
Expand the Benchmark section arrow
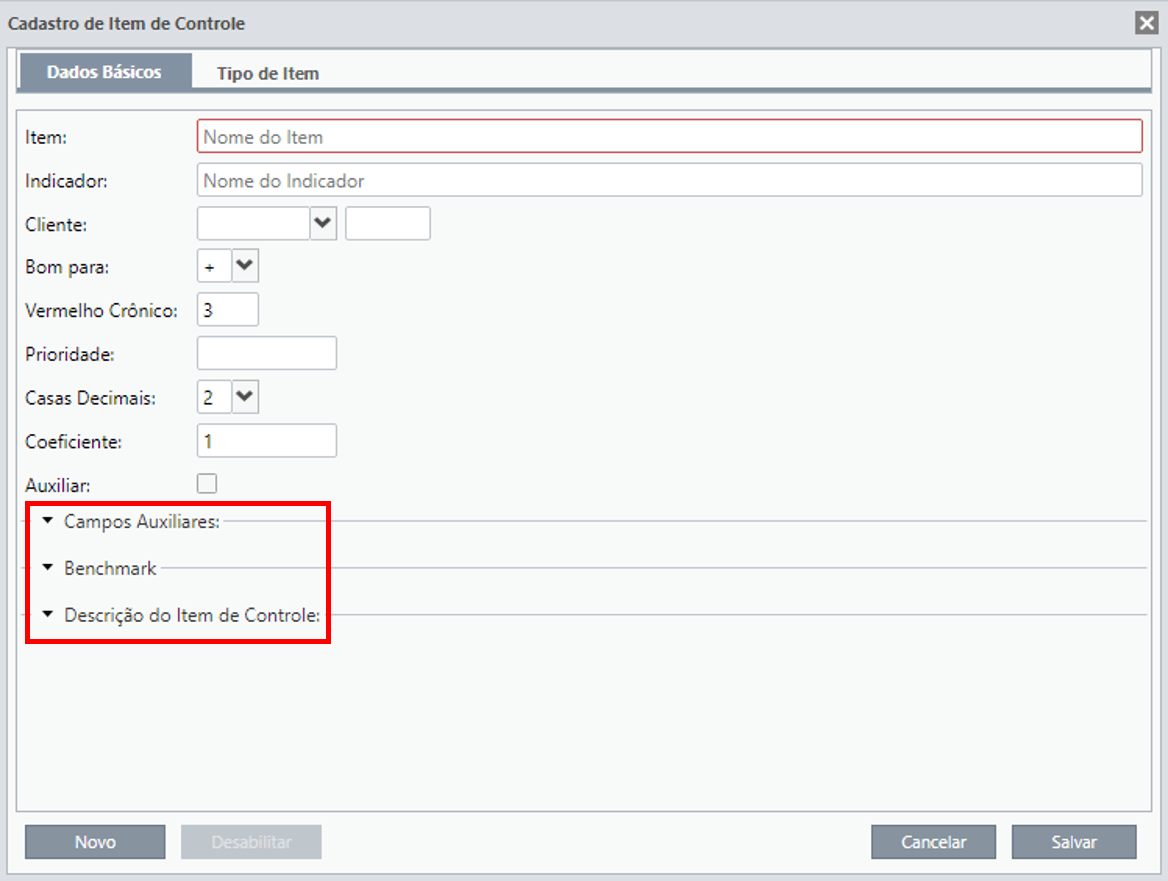pyautogui.click(x=48, y=567)
